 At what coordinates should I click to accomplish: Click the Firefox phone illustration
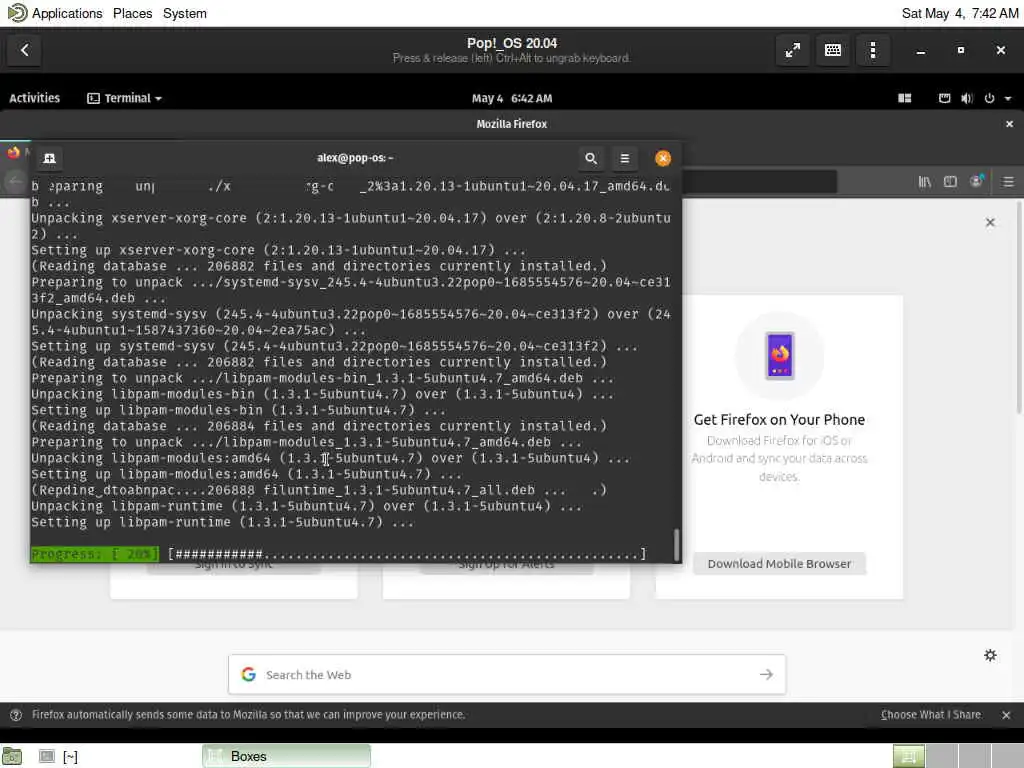(x=779, y=355)
